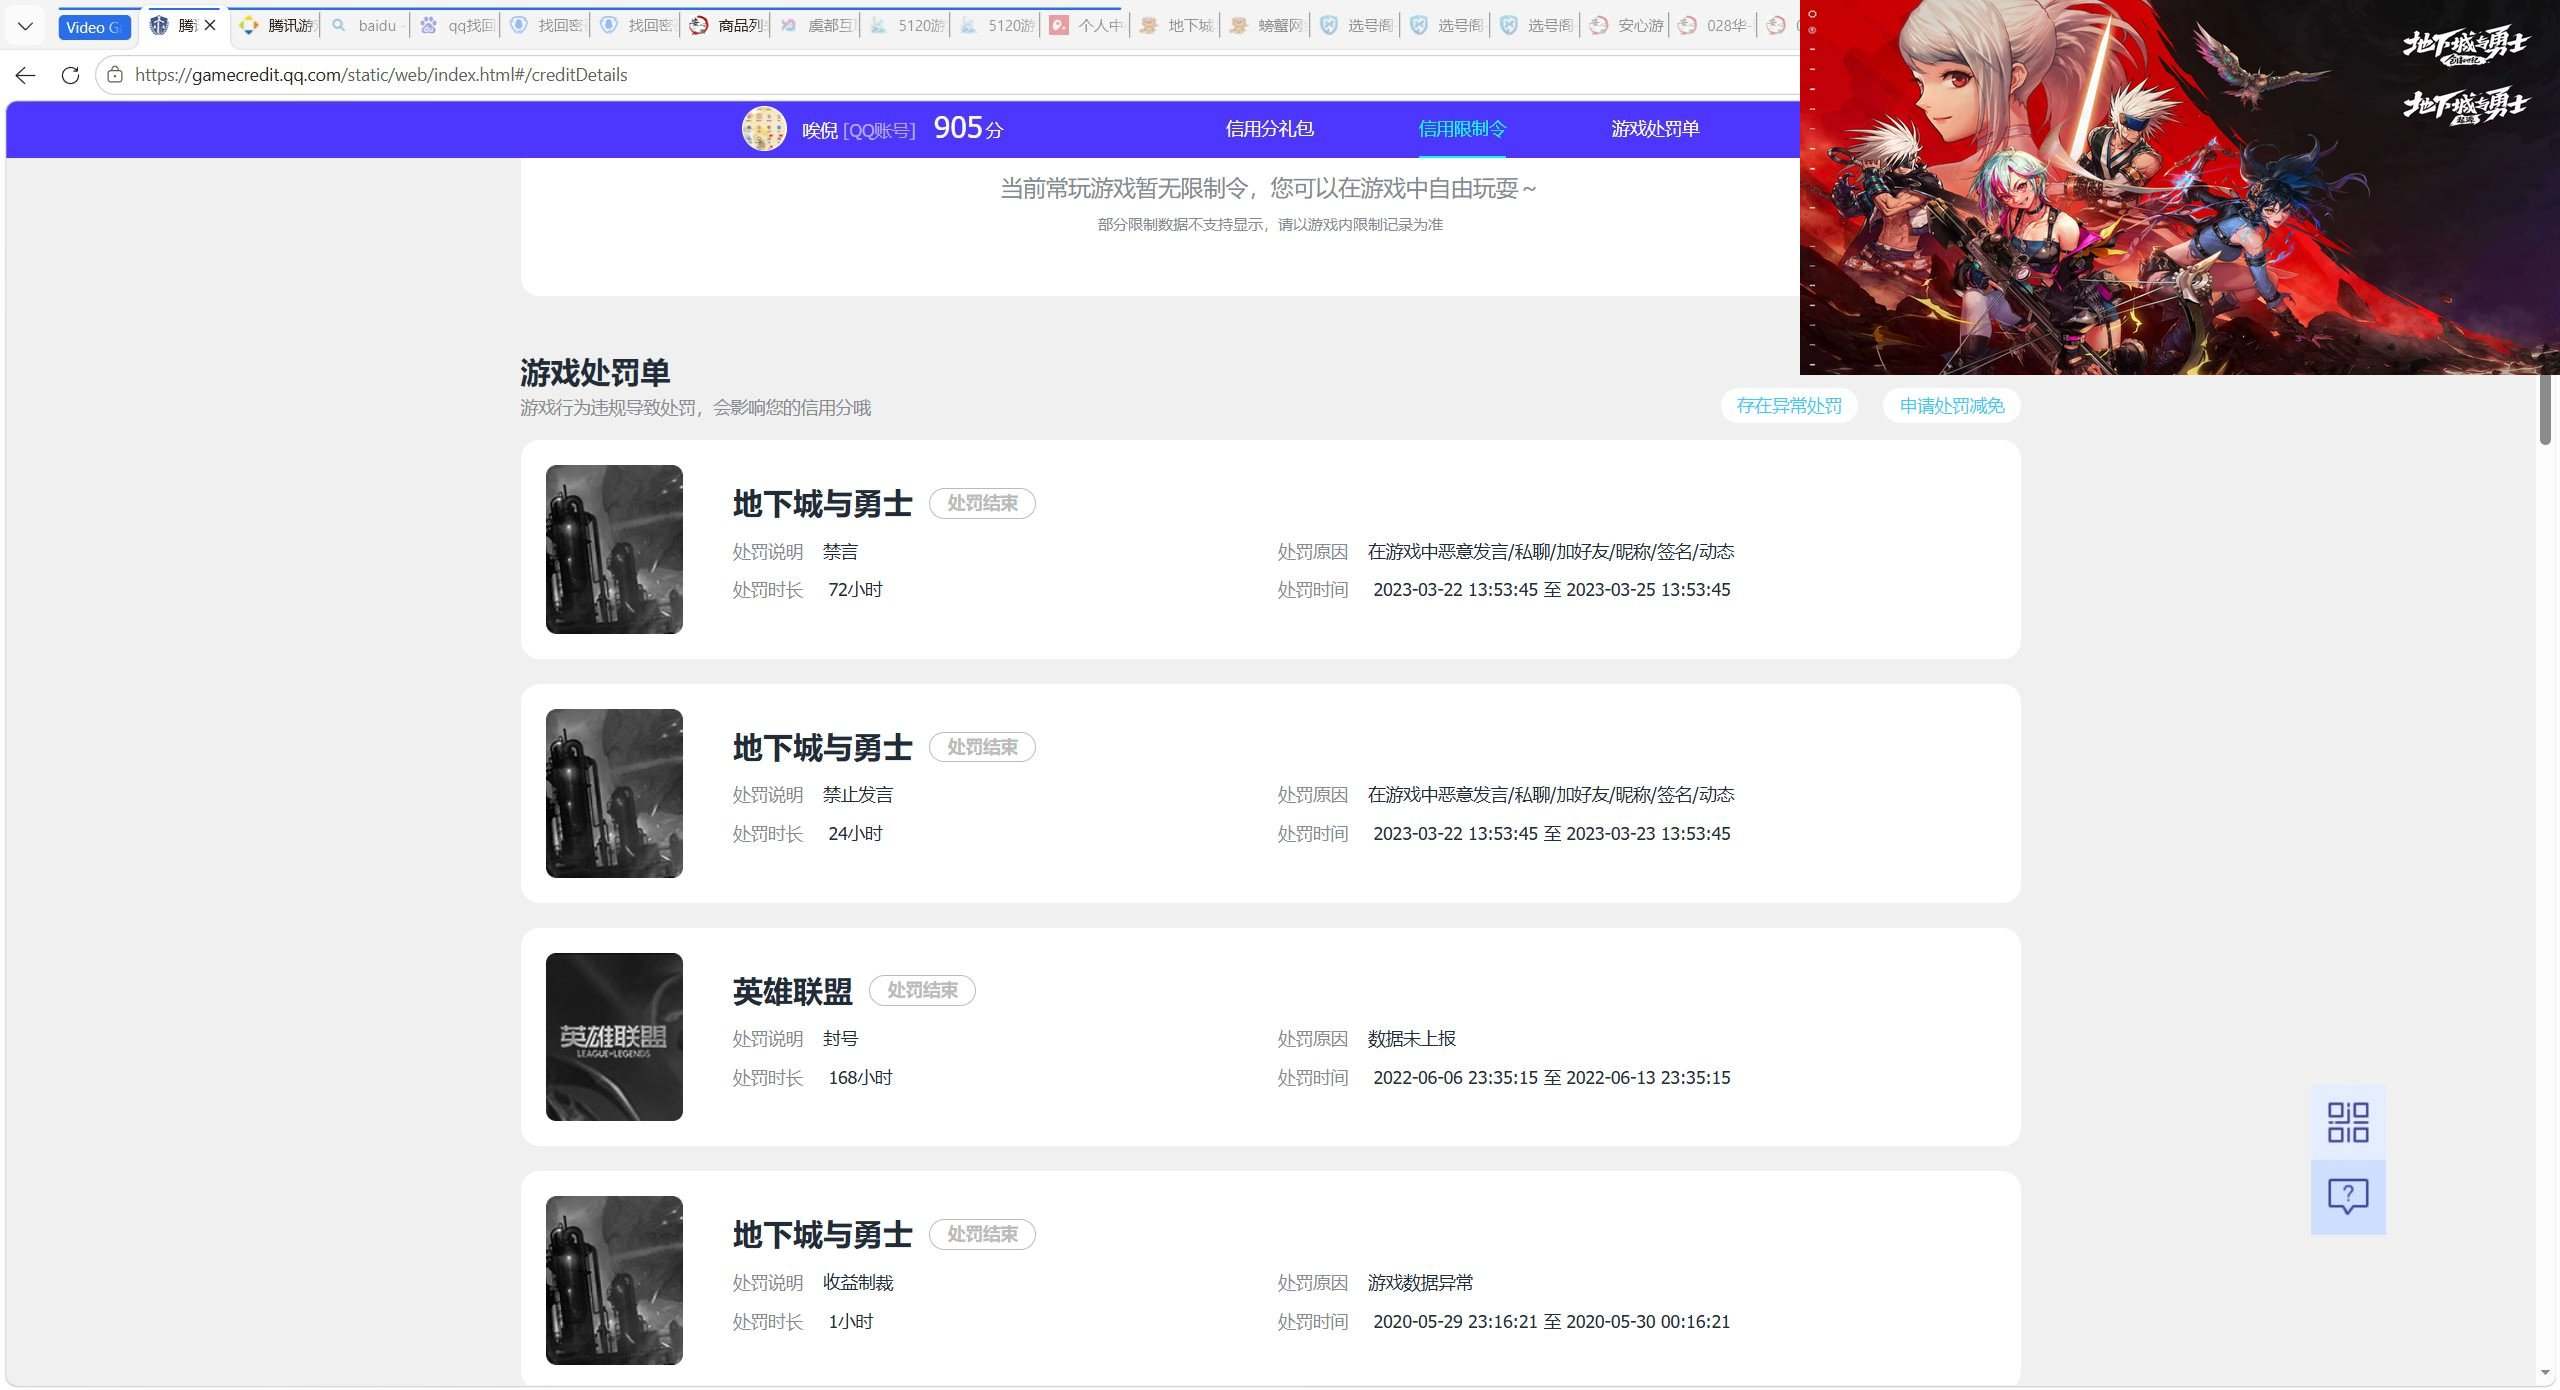2560x1390 pixels.
Task: Click 地下城与勇士 title of 禁止发言 penalty
Action: pyautogui.click(x=822, y=748)
